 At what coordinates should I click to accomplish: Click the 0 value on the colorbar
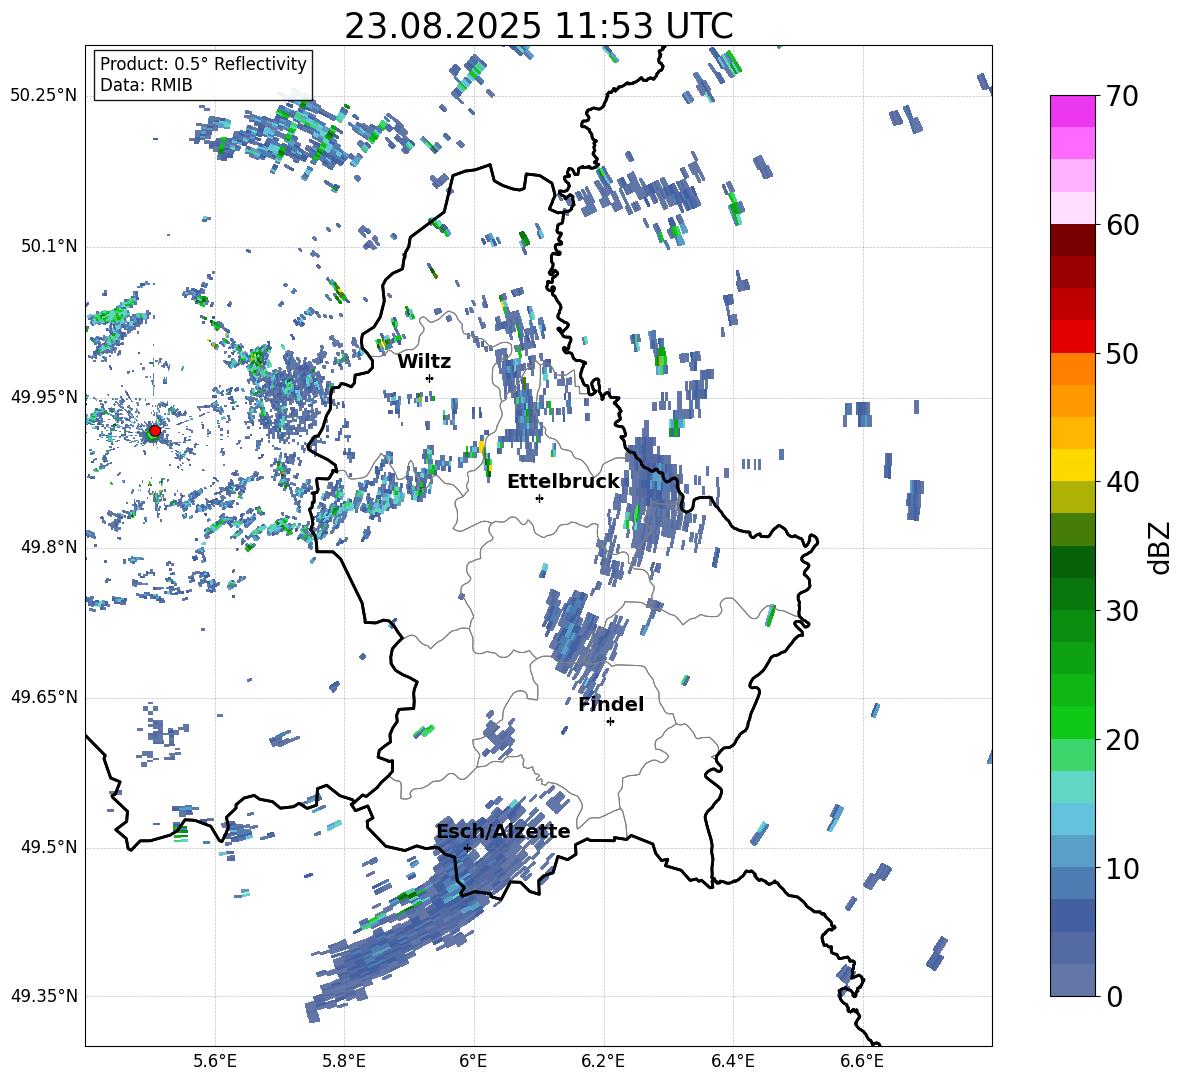click(x=1114, y=996)
